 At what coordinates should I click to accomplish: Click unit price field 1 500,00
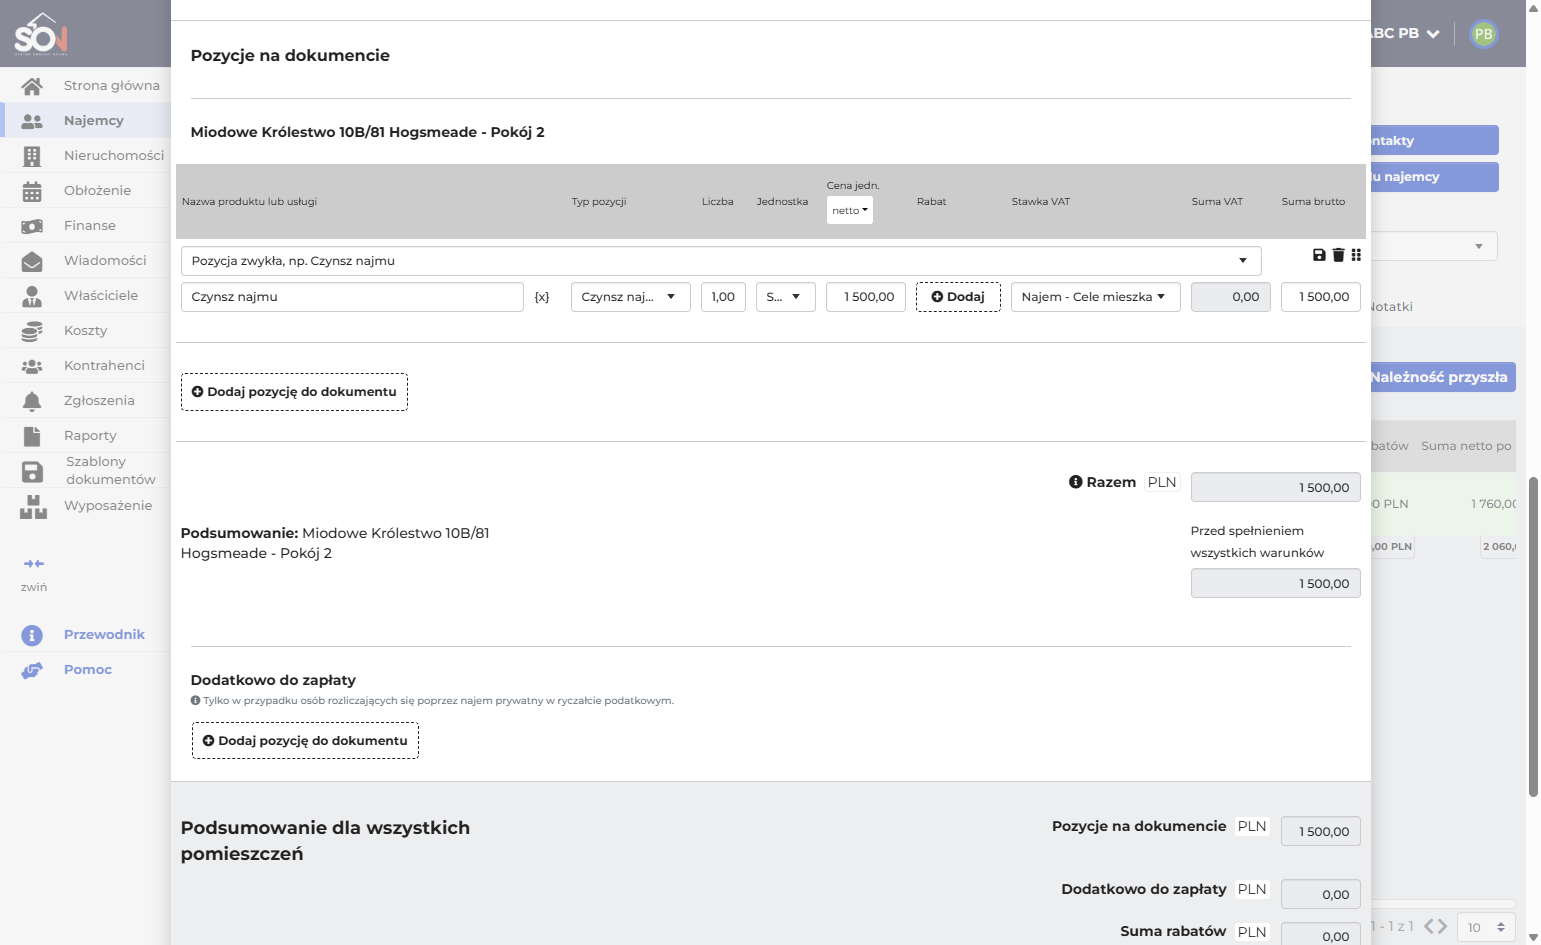(866, 297)
